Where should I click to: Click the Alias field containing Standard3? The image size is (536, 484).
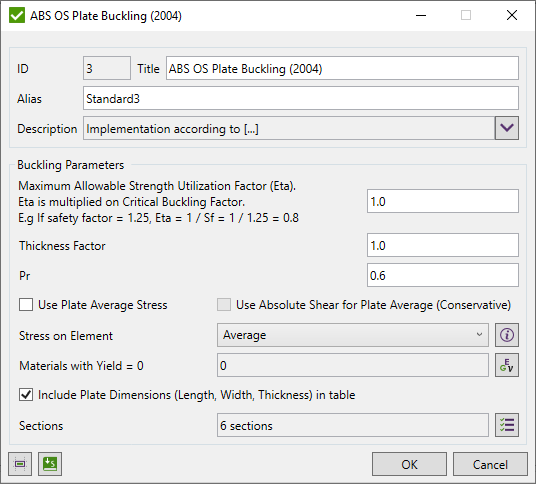tap(301, 98)
